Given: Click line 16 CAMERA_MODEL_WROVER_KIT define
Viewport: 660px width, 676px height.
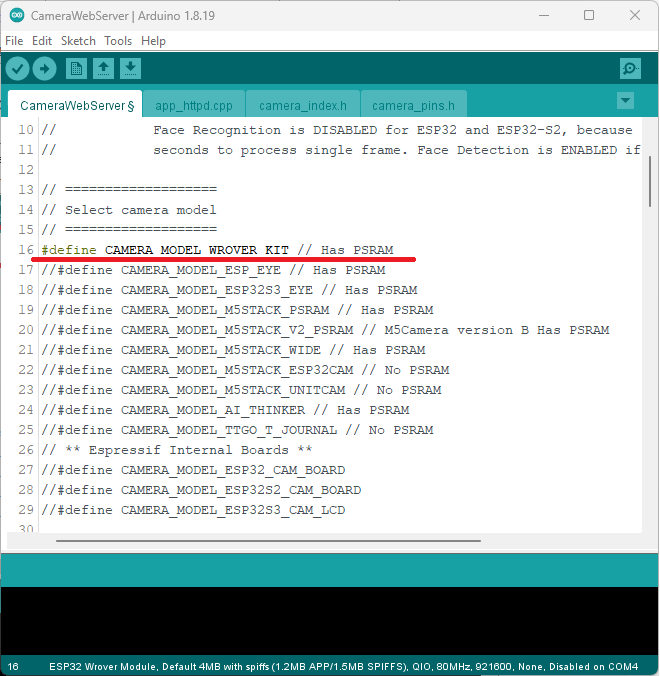Looking at the screenshot, I should coord(217,250).
